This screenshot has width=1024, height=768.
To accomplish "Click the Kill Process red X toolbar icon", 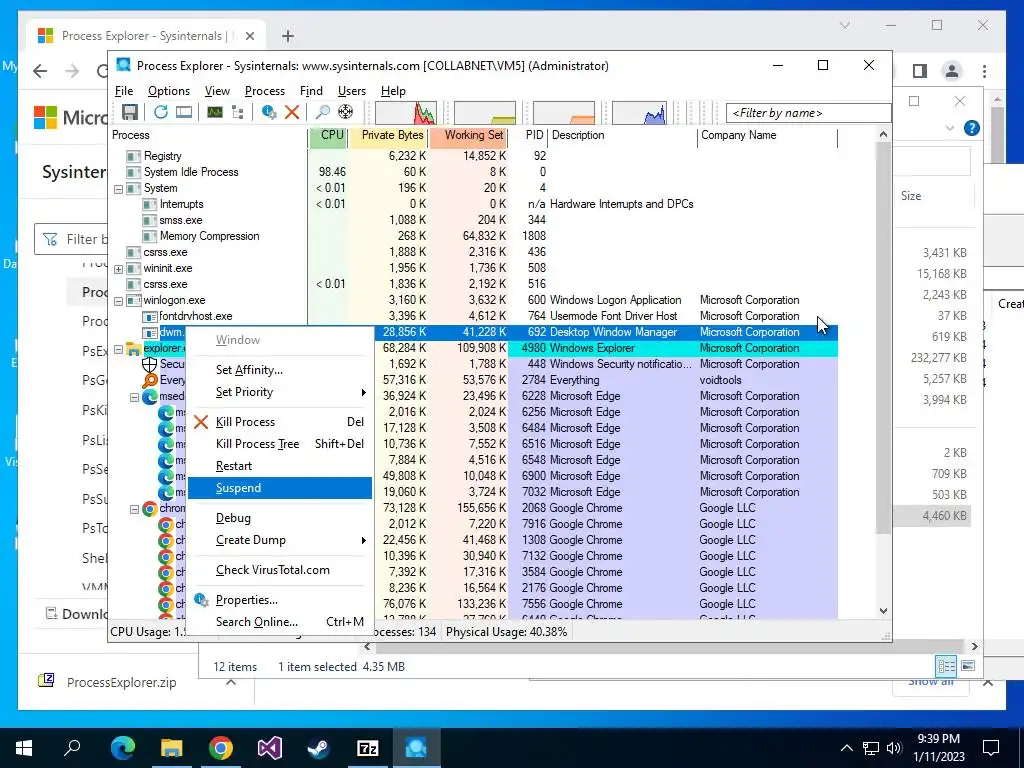I will coord(292,112).
